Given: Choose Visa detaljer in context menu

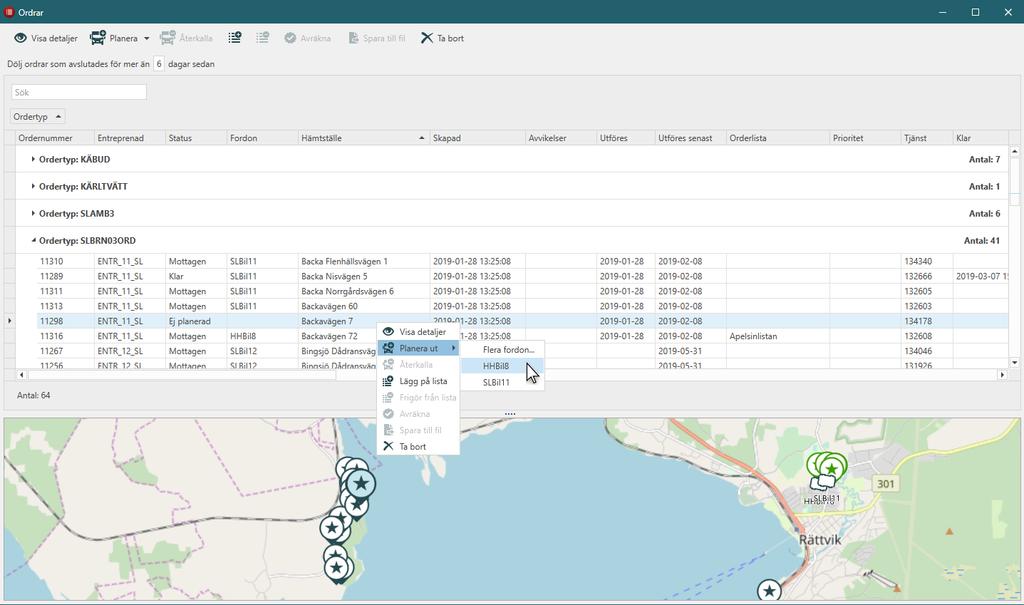Looking at the screenshot, I should 419,331.
